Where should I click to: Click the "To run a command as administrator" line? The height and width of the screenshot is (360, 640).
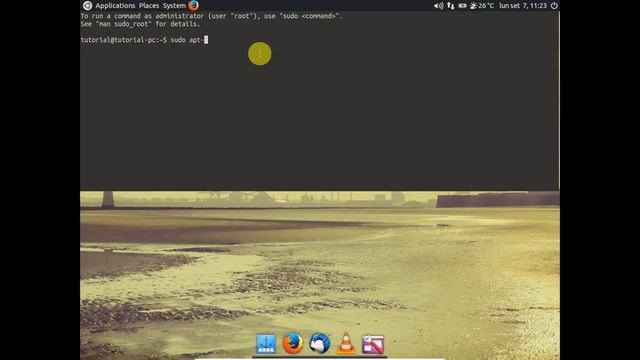[211, 16]
